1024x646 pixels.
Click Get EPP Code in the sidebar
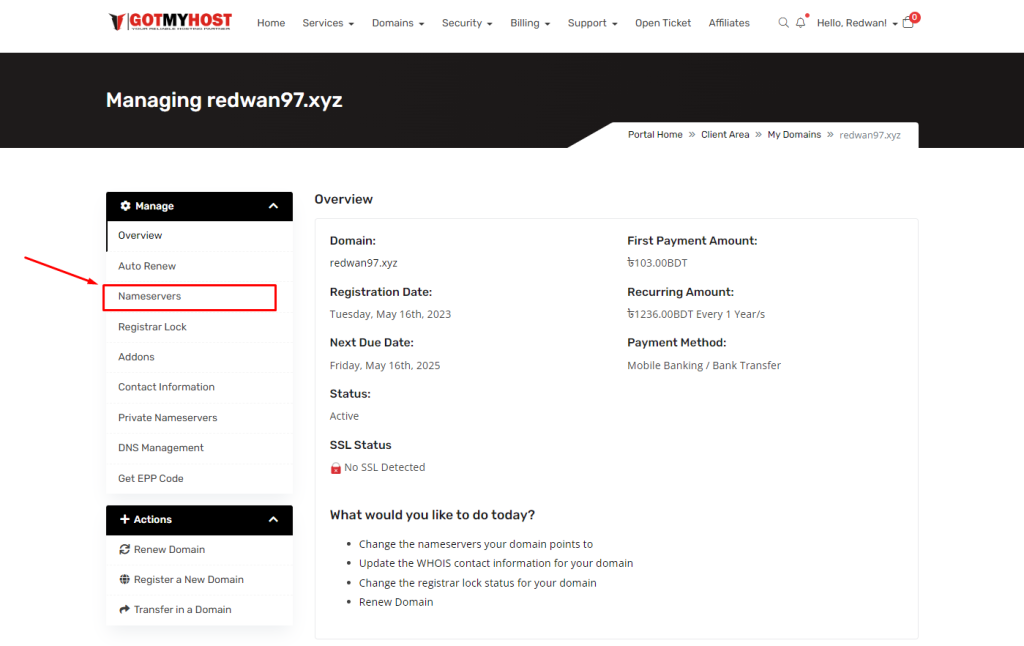pyautogui.click(x=151, y=478)
